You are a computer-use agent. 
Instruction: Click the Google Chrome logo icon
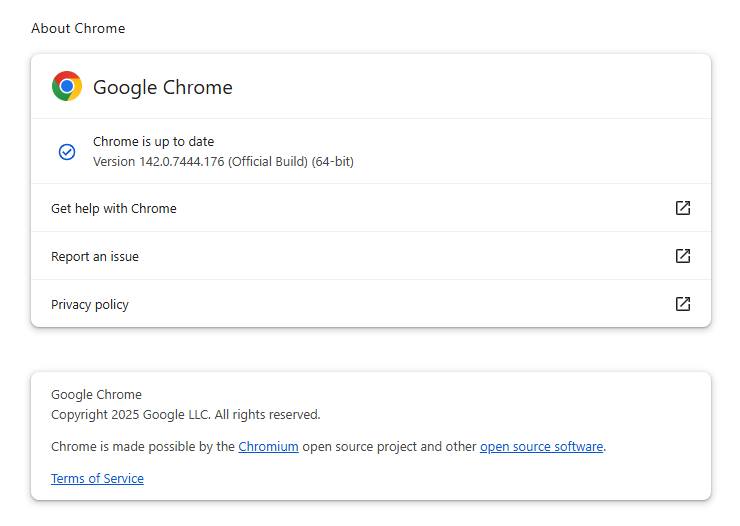click(x=67, y=87)
